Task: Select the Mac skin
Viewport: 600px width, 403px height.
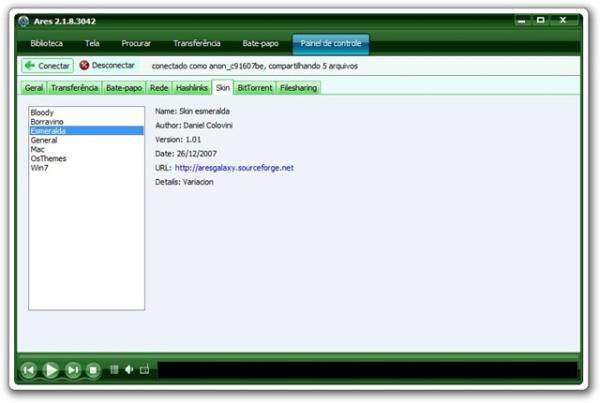Action: point(86,149)
